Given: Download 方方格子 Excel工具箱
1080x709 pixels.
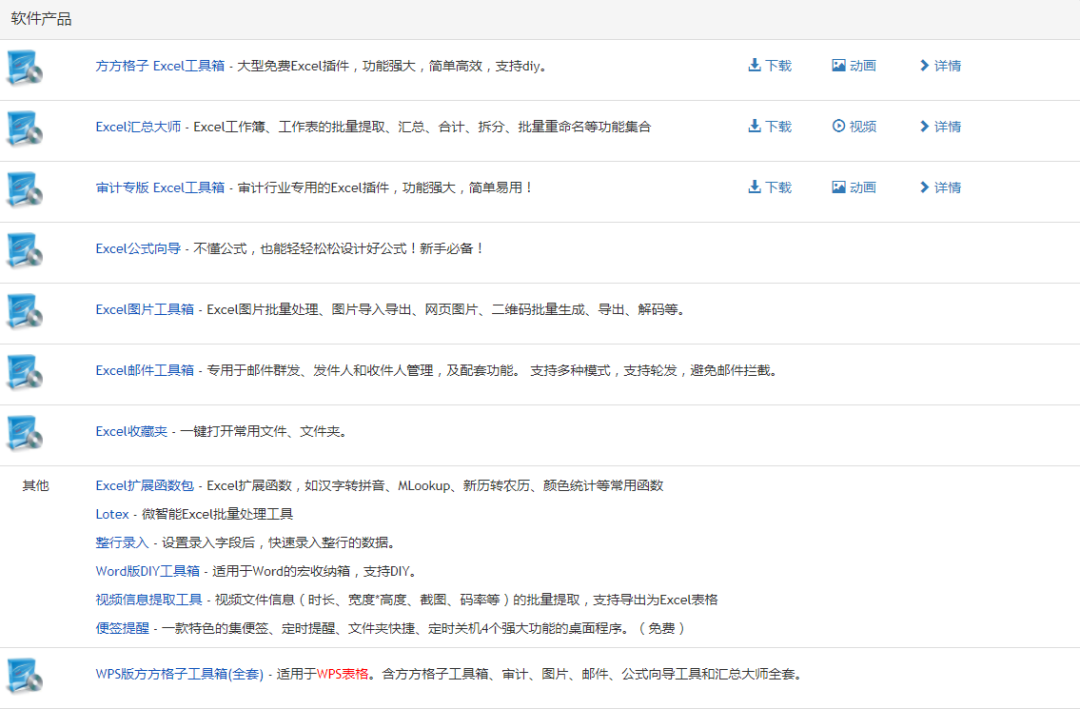Looking at the screenshot, I should click(769, 66).
